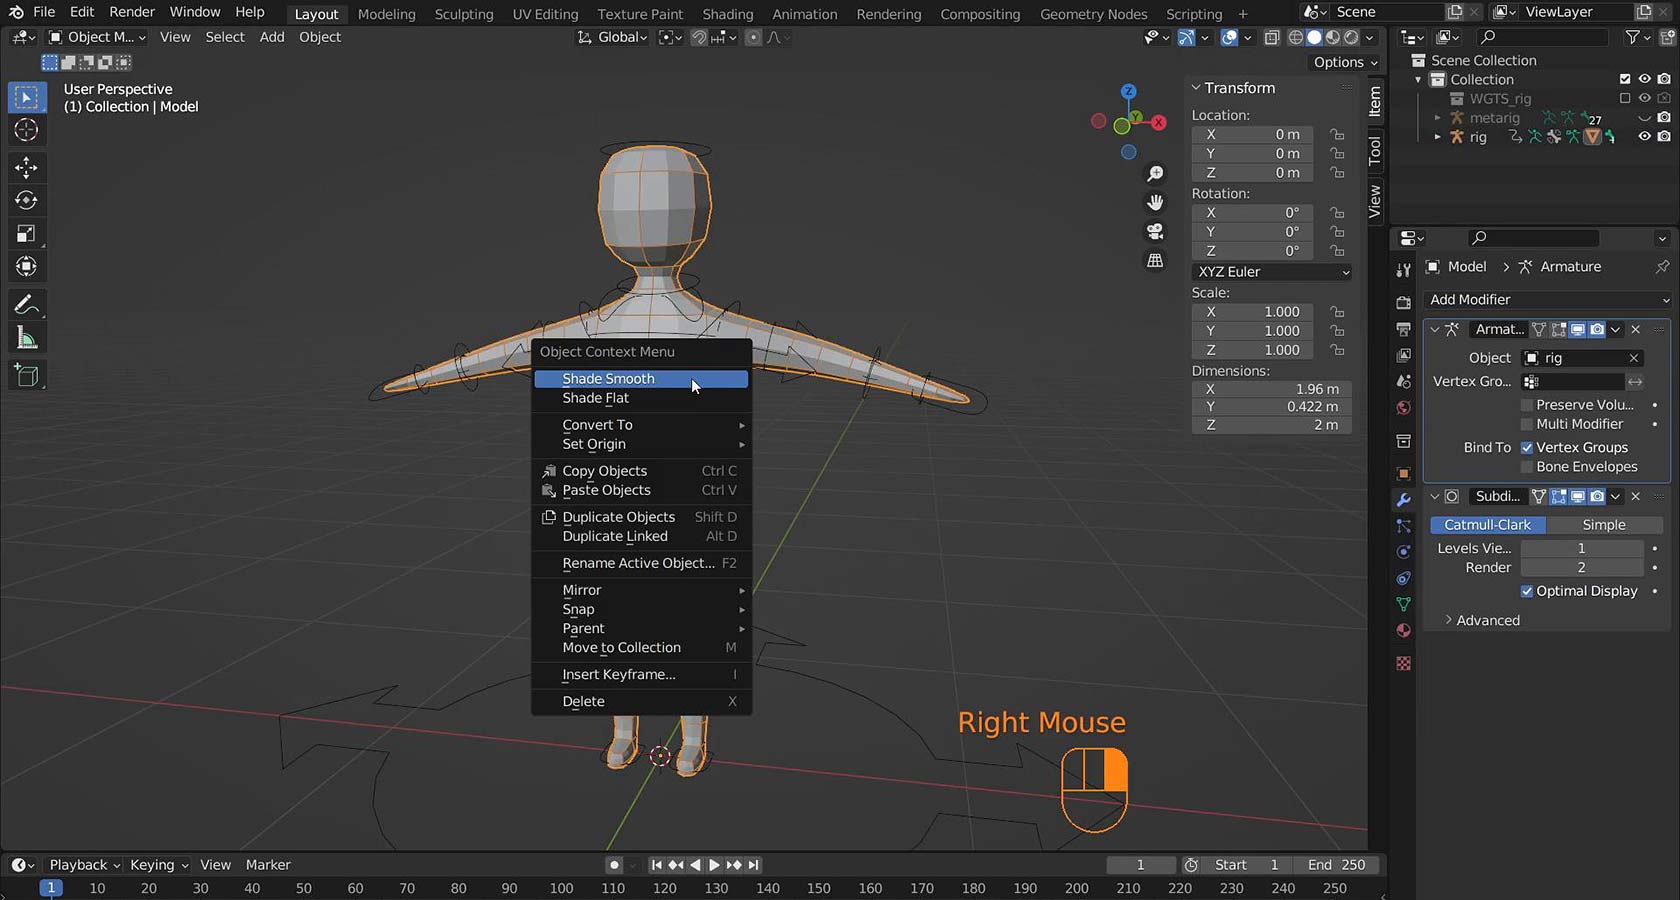The image size is (1680, 900).
Task: Click Delete in the context menu
Action: 584,701
